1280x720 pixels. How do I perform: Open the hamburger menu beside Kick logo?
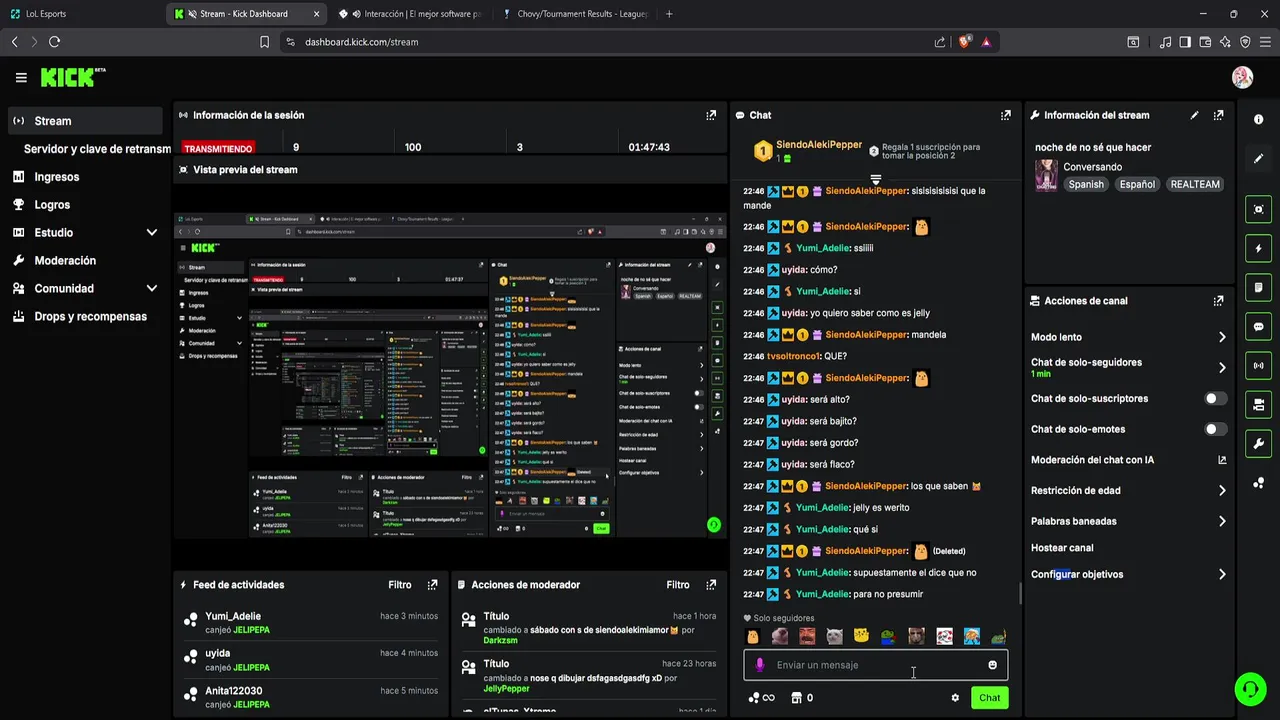[21, 77]
